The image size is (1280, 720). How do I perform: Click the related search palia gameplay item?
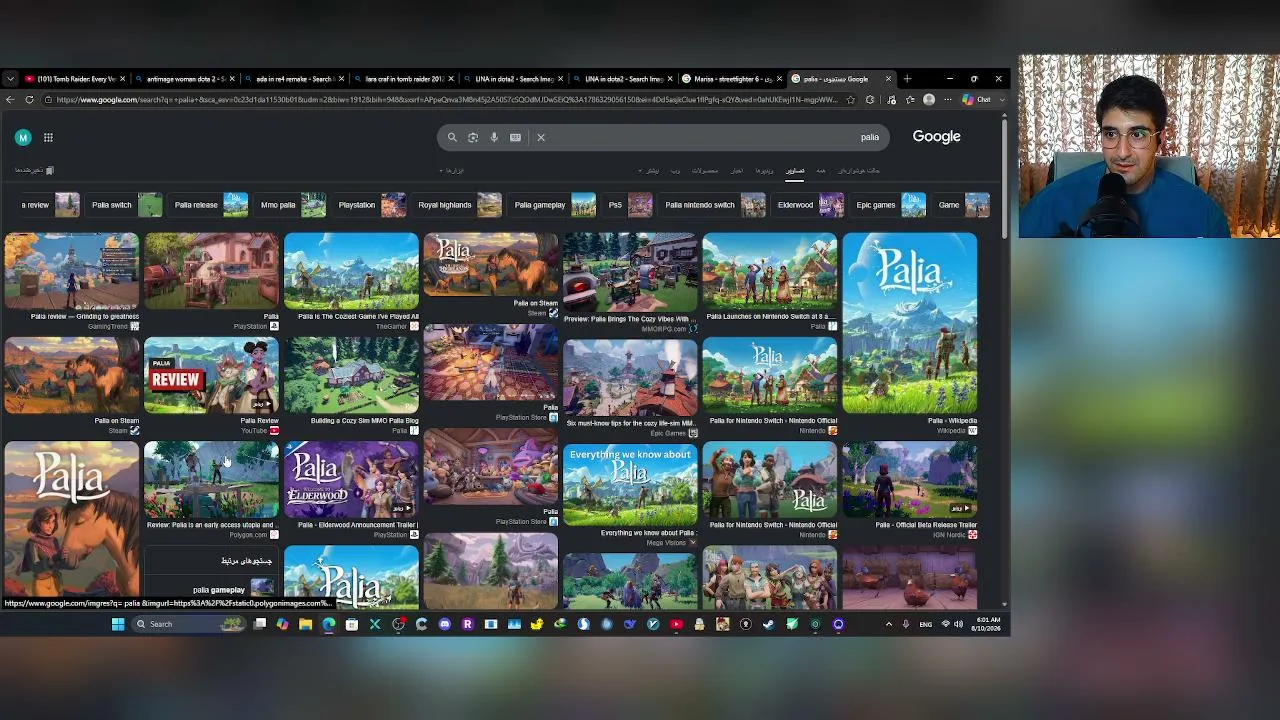pos(211,589)
